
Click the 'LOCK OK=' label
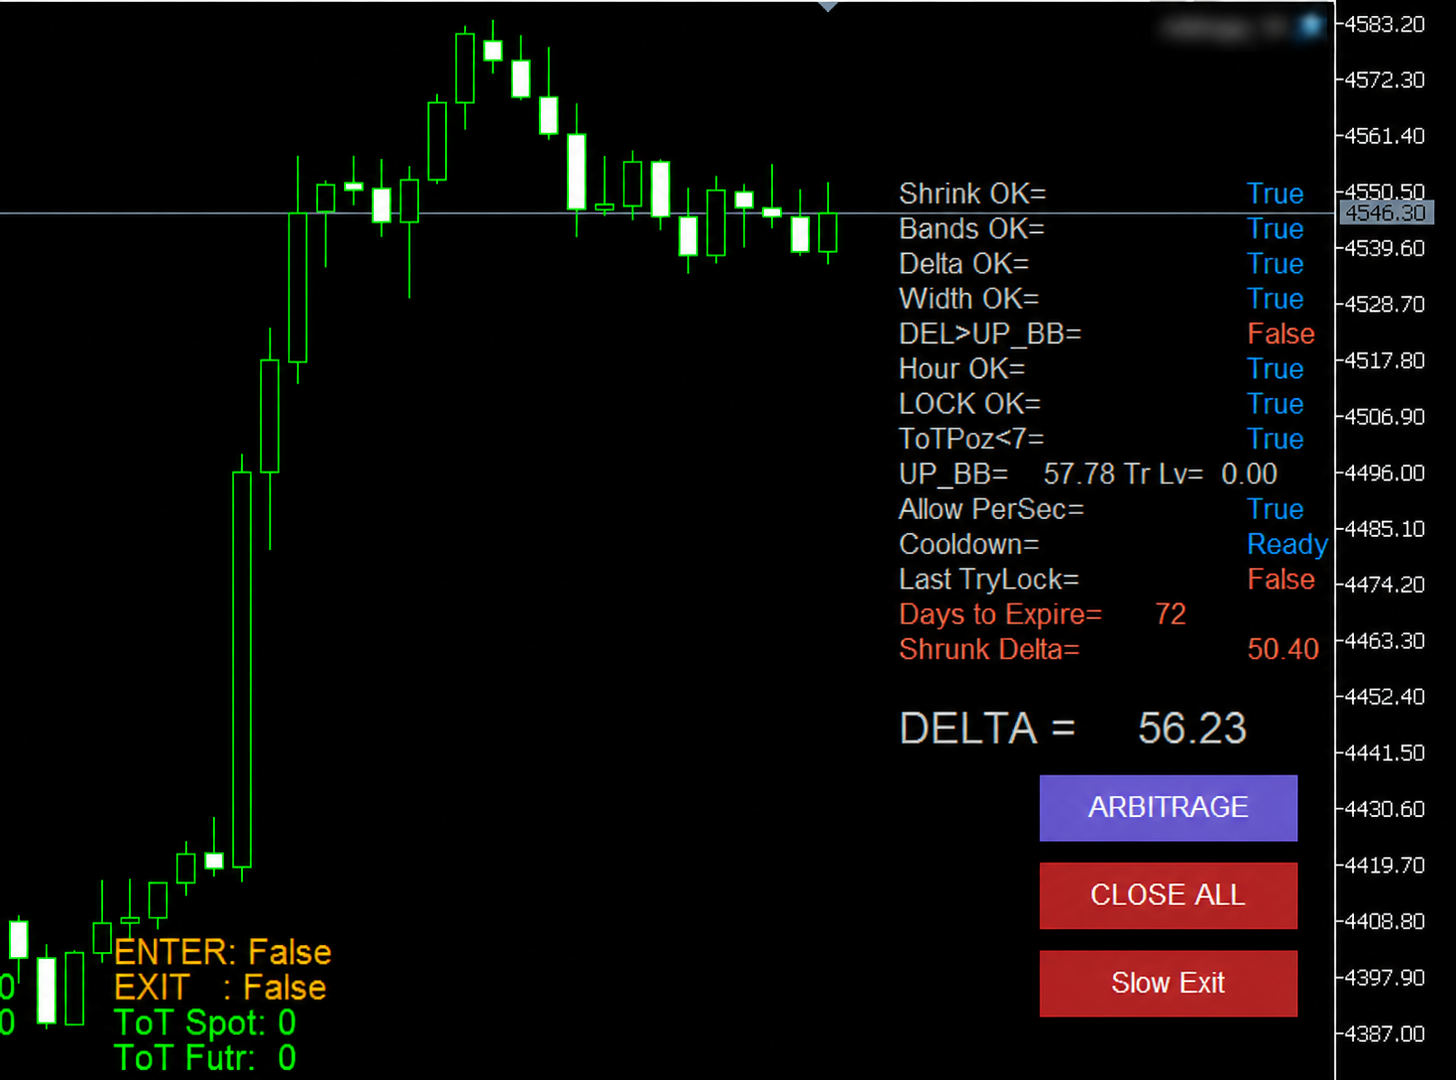970,404
